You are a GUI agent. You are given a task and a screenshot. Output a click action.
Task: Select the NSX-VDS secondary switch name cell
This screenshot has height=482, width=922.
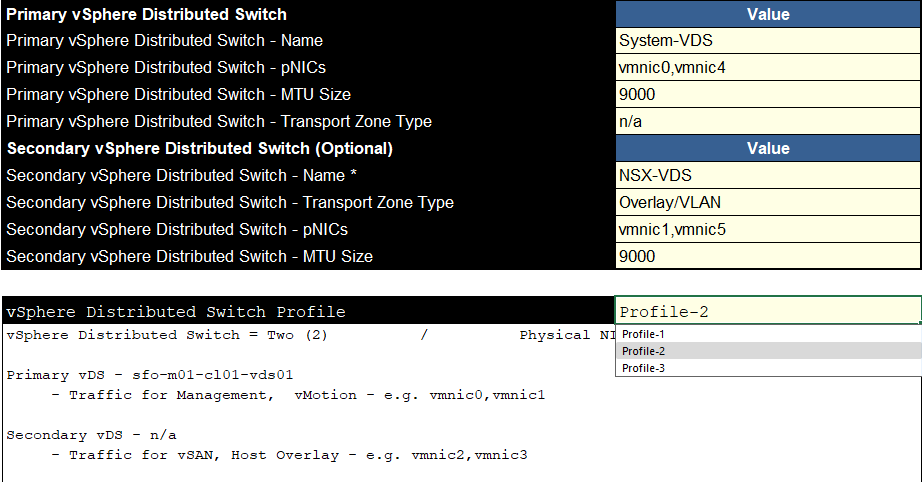(768, 175)
